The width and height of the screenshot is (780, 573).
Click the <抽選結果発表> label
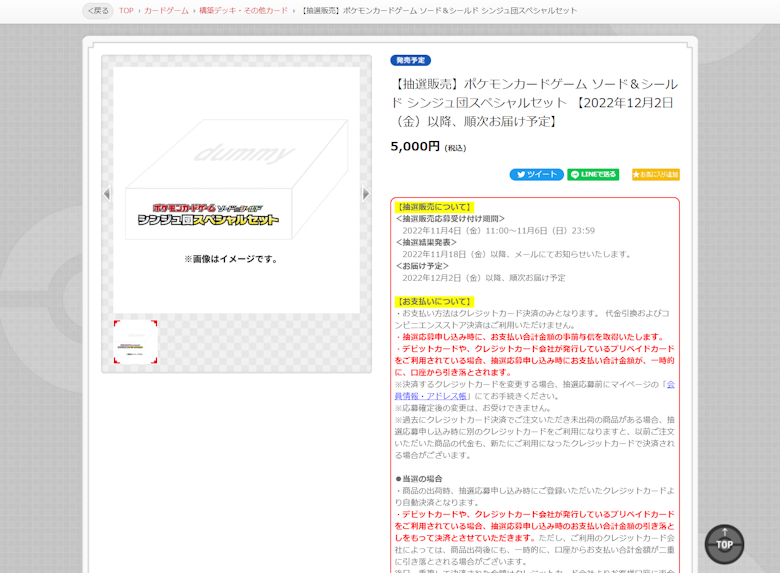[426, 242]
